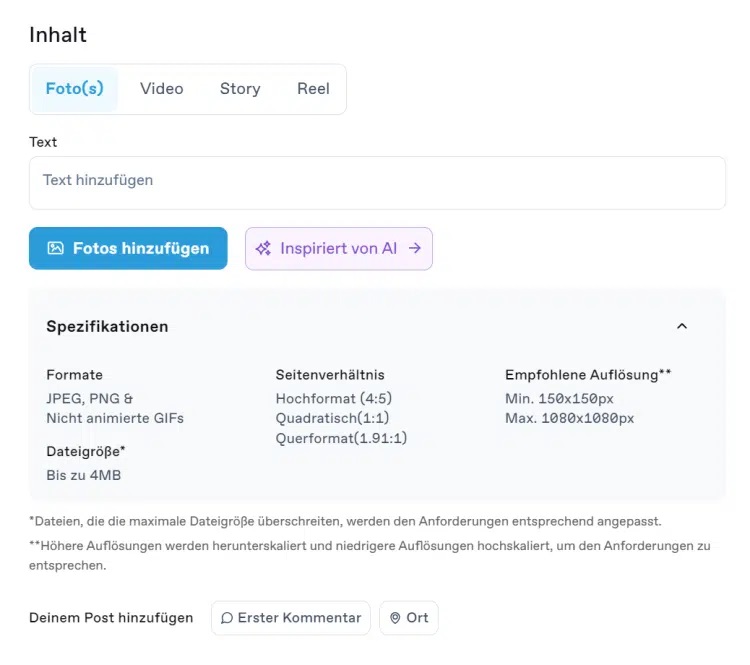Click the AI sparkle icon

[x=264, y=248]
